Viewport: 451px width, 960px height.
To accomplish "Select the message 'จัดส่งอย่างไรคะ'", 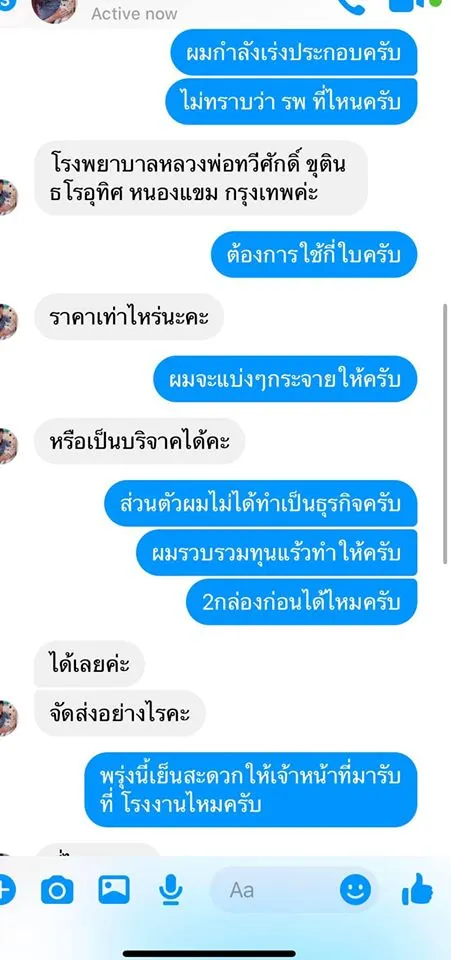I will 119,713.
